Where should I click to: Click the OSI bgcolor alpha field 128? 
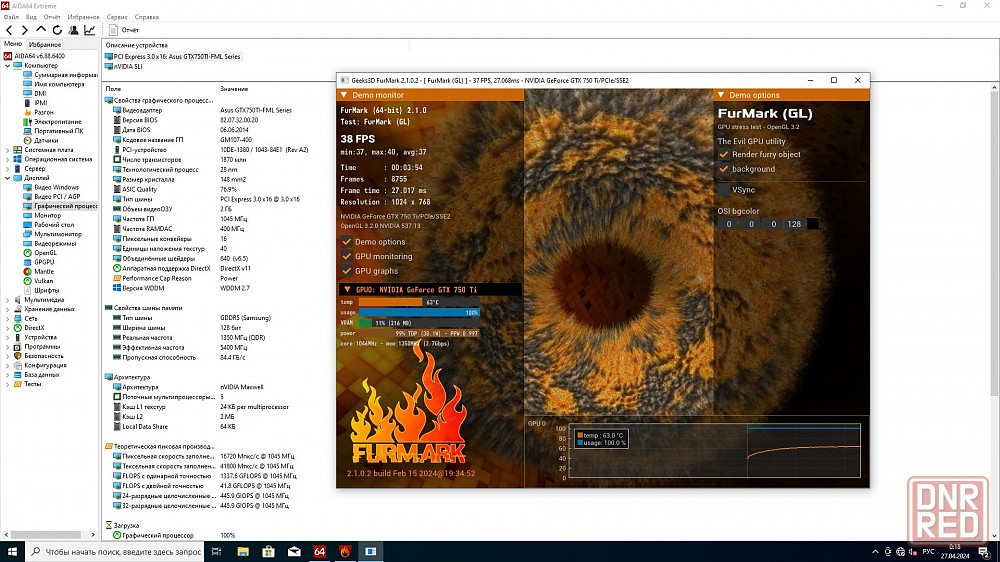click(793, 224)
